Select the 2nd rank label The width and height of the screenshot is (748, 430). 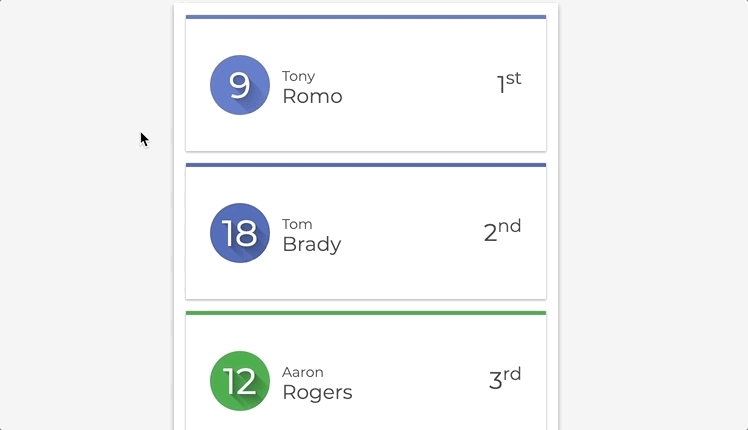click(x=503, y=231)
